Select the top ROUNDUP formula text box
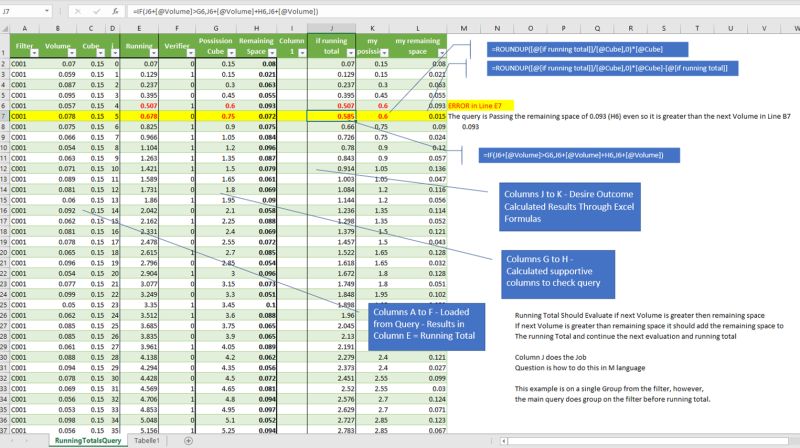 587,49
